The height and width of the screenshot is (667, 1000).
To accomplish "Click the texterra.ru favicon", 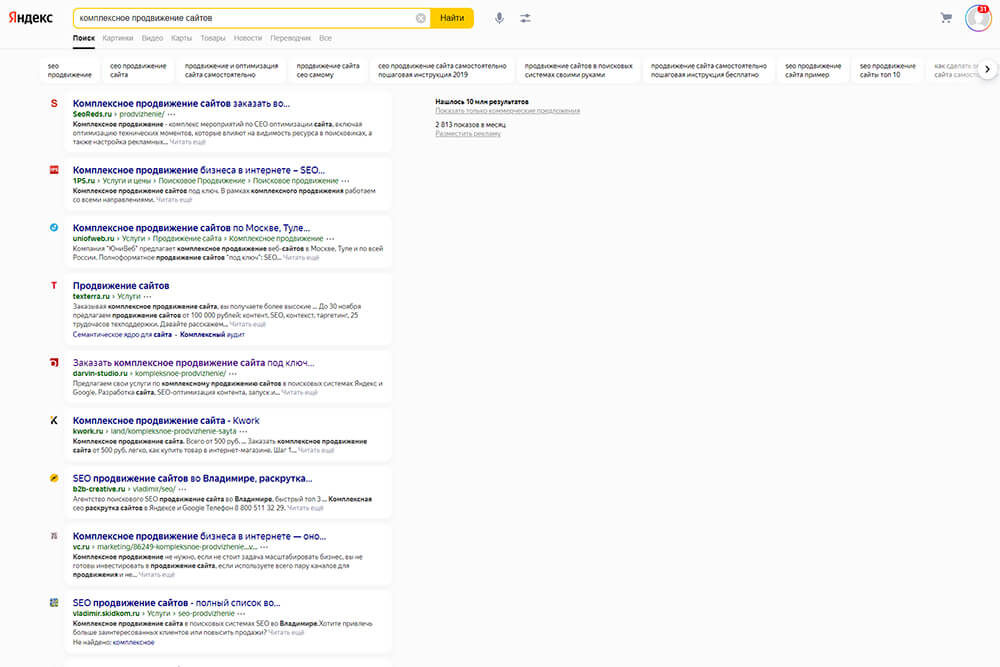I will [54, 286].
